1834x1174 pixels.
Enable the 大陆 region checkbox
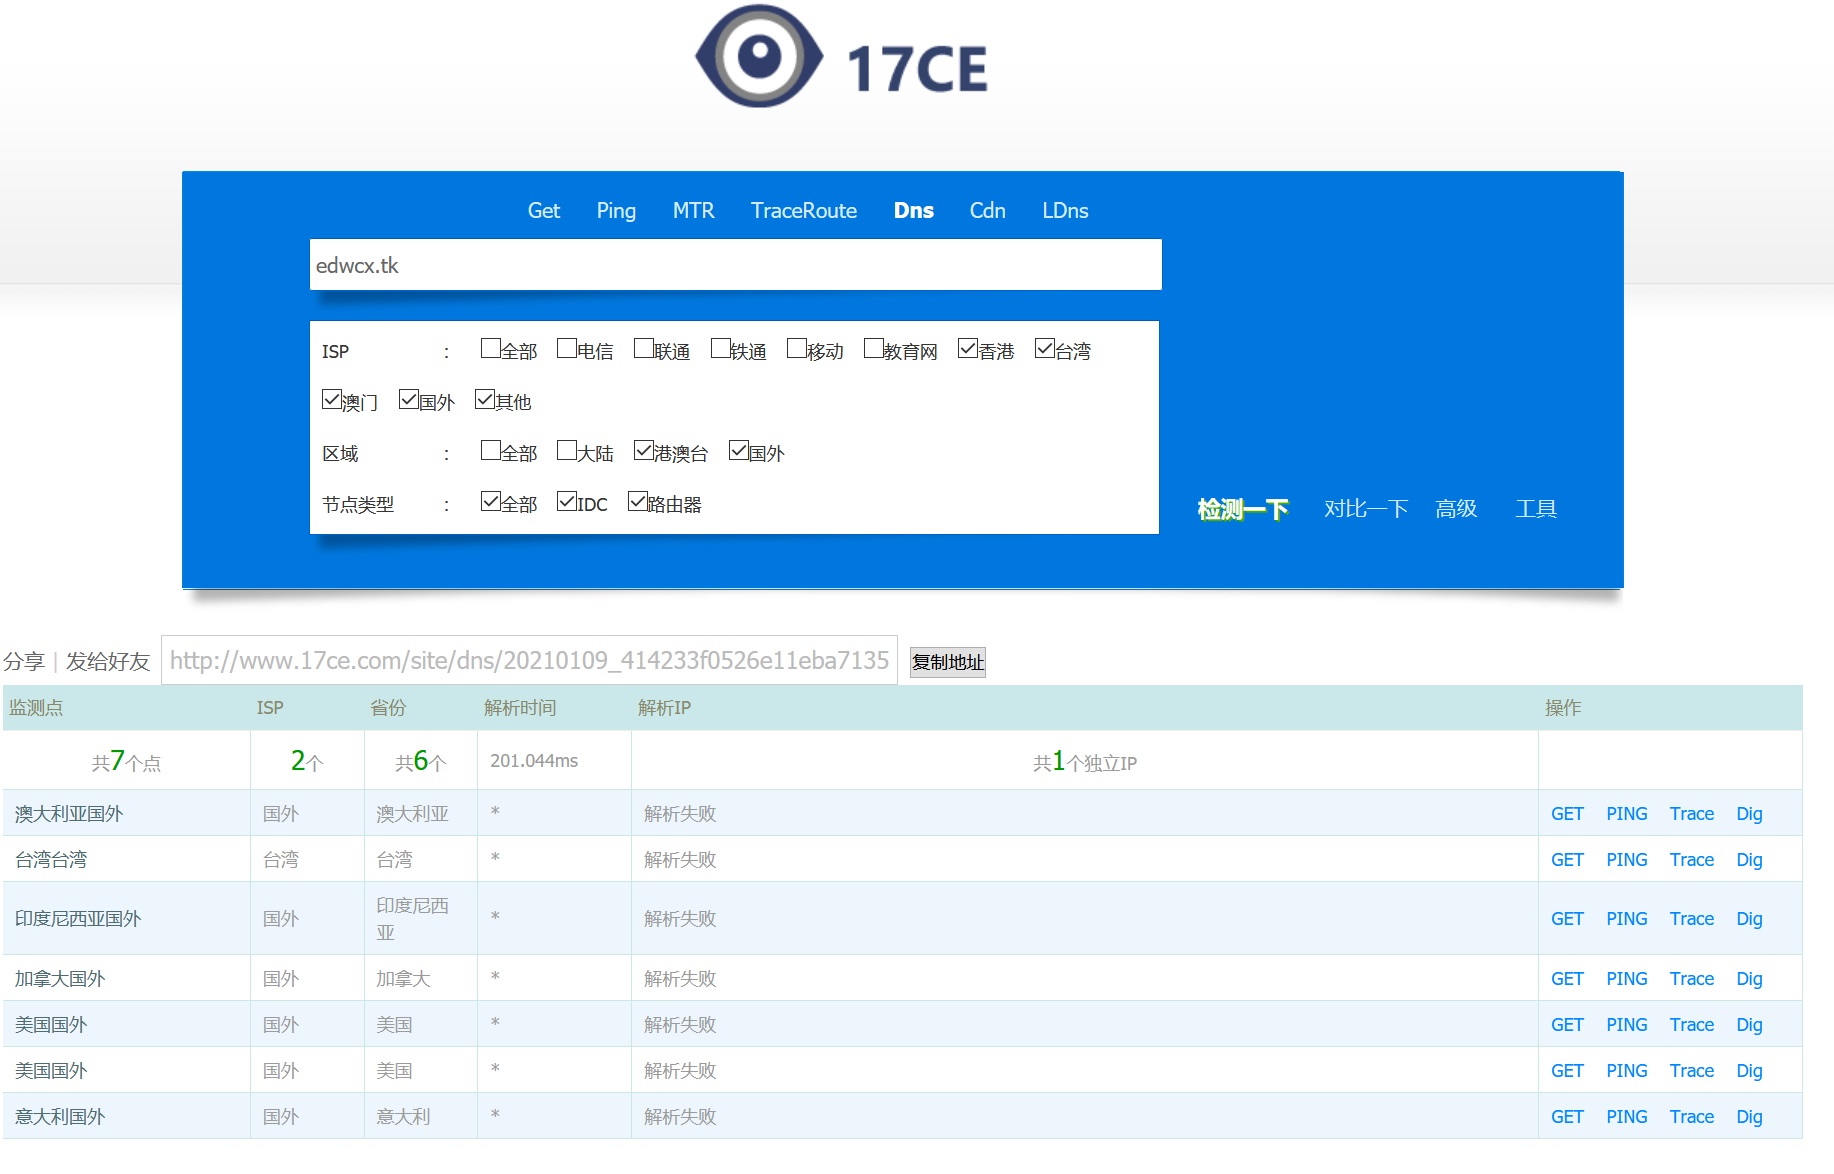[x=567, y=451]
